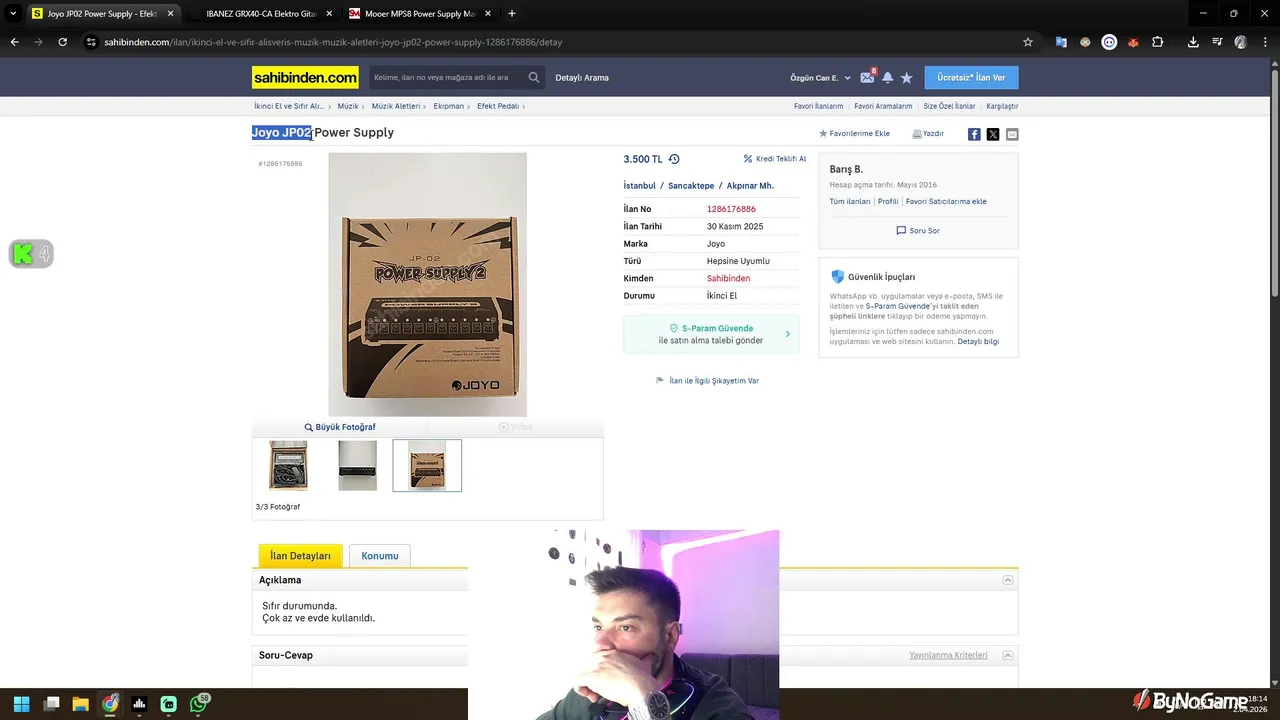Collapse the Soru-Cevap section
1280x720 pixels.
[x=1008, y=656]
